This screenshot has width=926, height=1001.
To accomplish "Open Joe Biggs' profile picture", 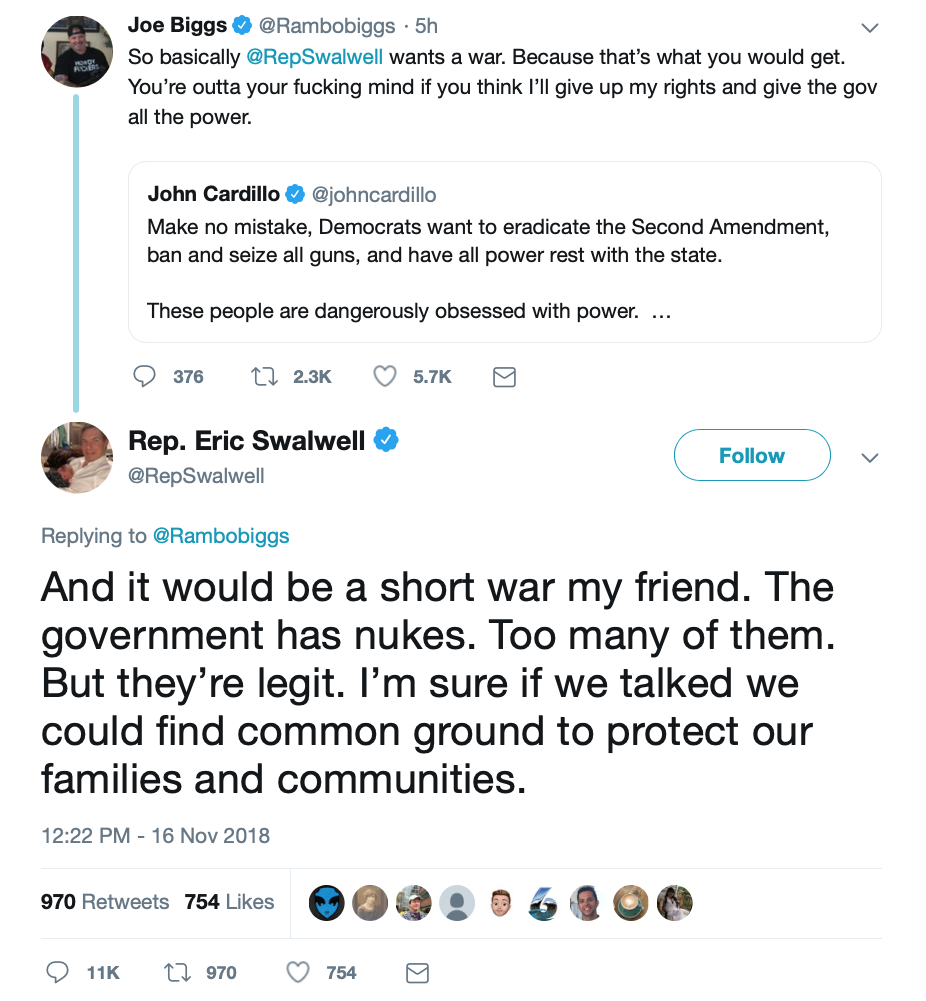I will (77, 52).
